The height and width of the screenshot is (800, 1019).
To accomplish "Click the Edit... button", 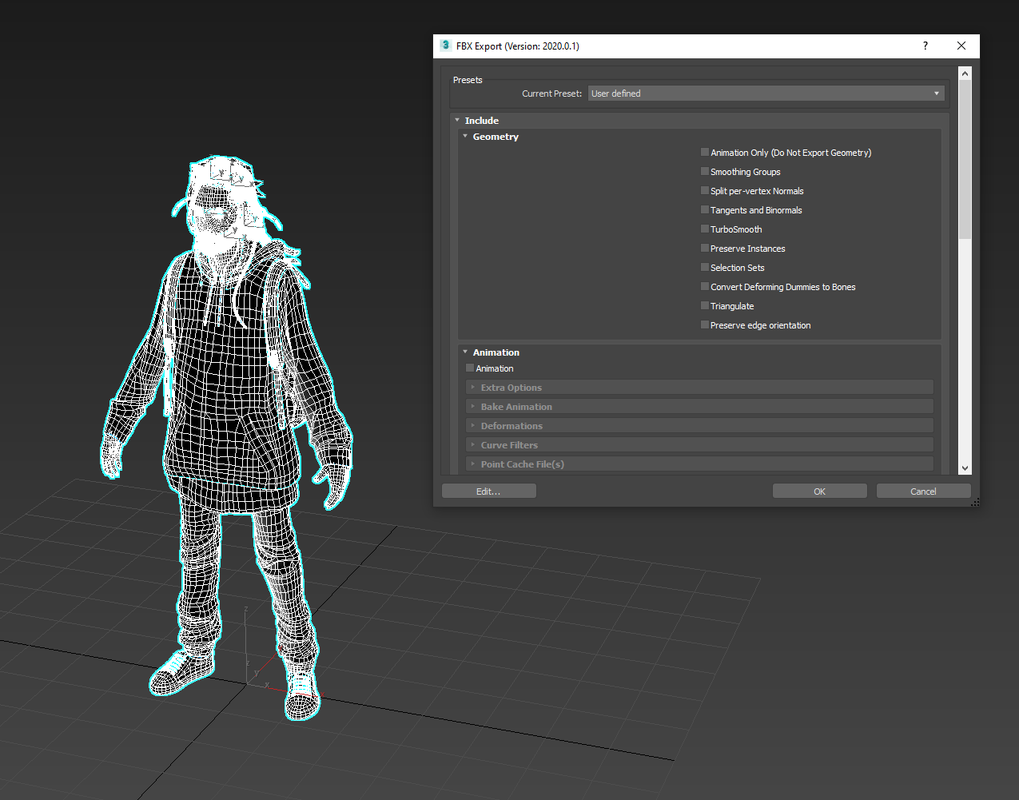I will 489,491.
